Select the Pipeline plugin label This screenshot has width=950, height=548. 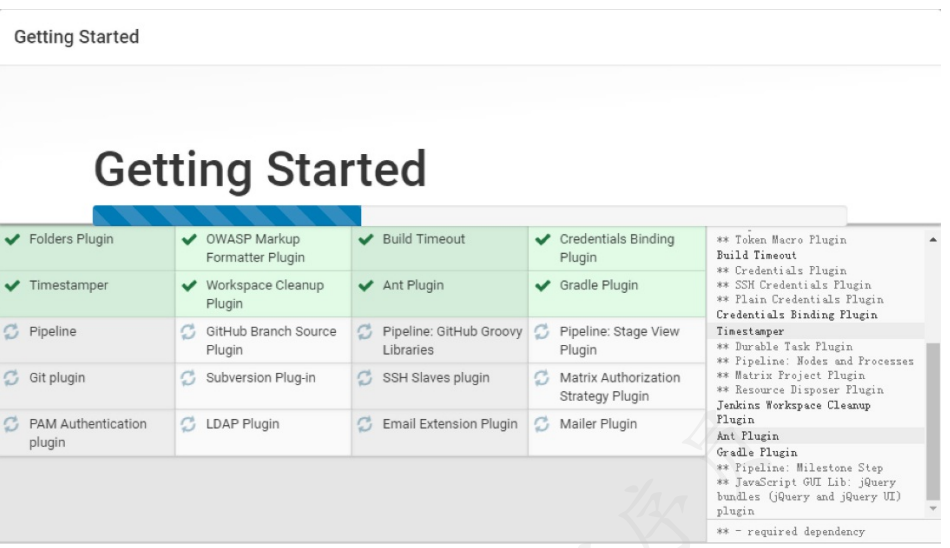(x=53, y=332)
